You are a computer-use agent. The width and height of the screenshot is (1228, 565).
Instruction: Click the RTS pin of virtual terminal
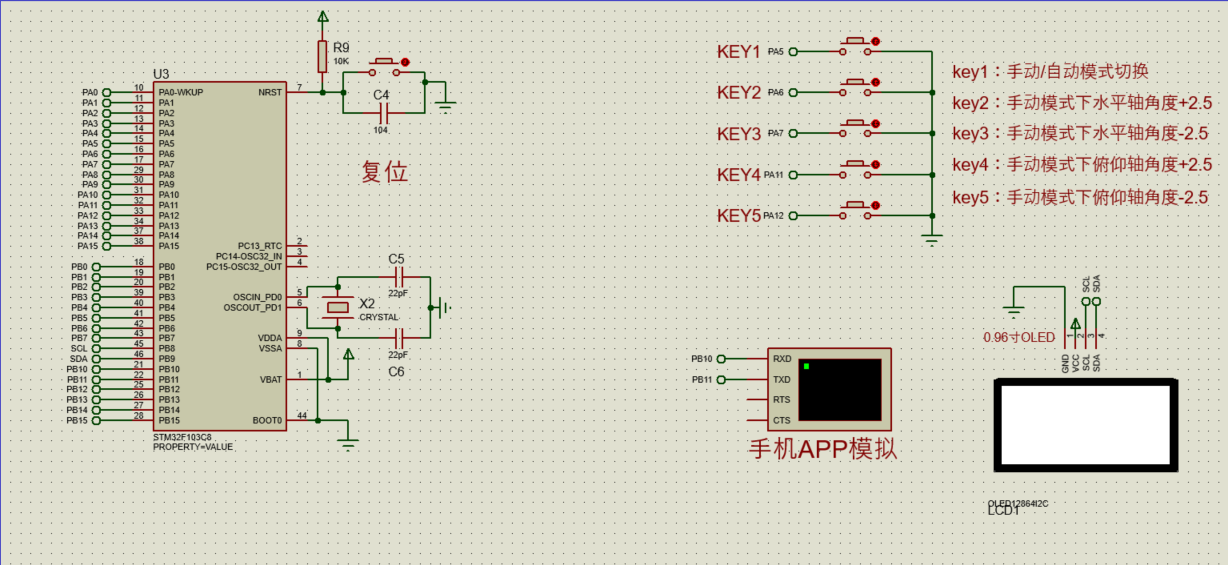pyautogui.click(x=781, y=399)
